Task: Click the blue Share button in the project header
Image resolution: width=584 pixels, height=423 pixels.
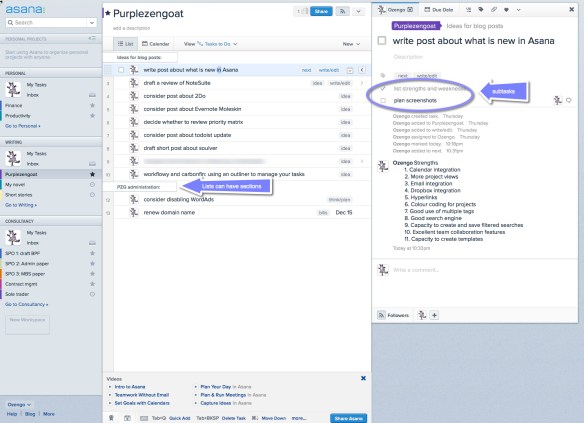Action: point(321,11)
